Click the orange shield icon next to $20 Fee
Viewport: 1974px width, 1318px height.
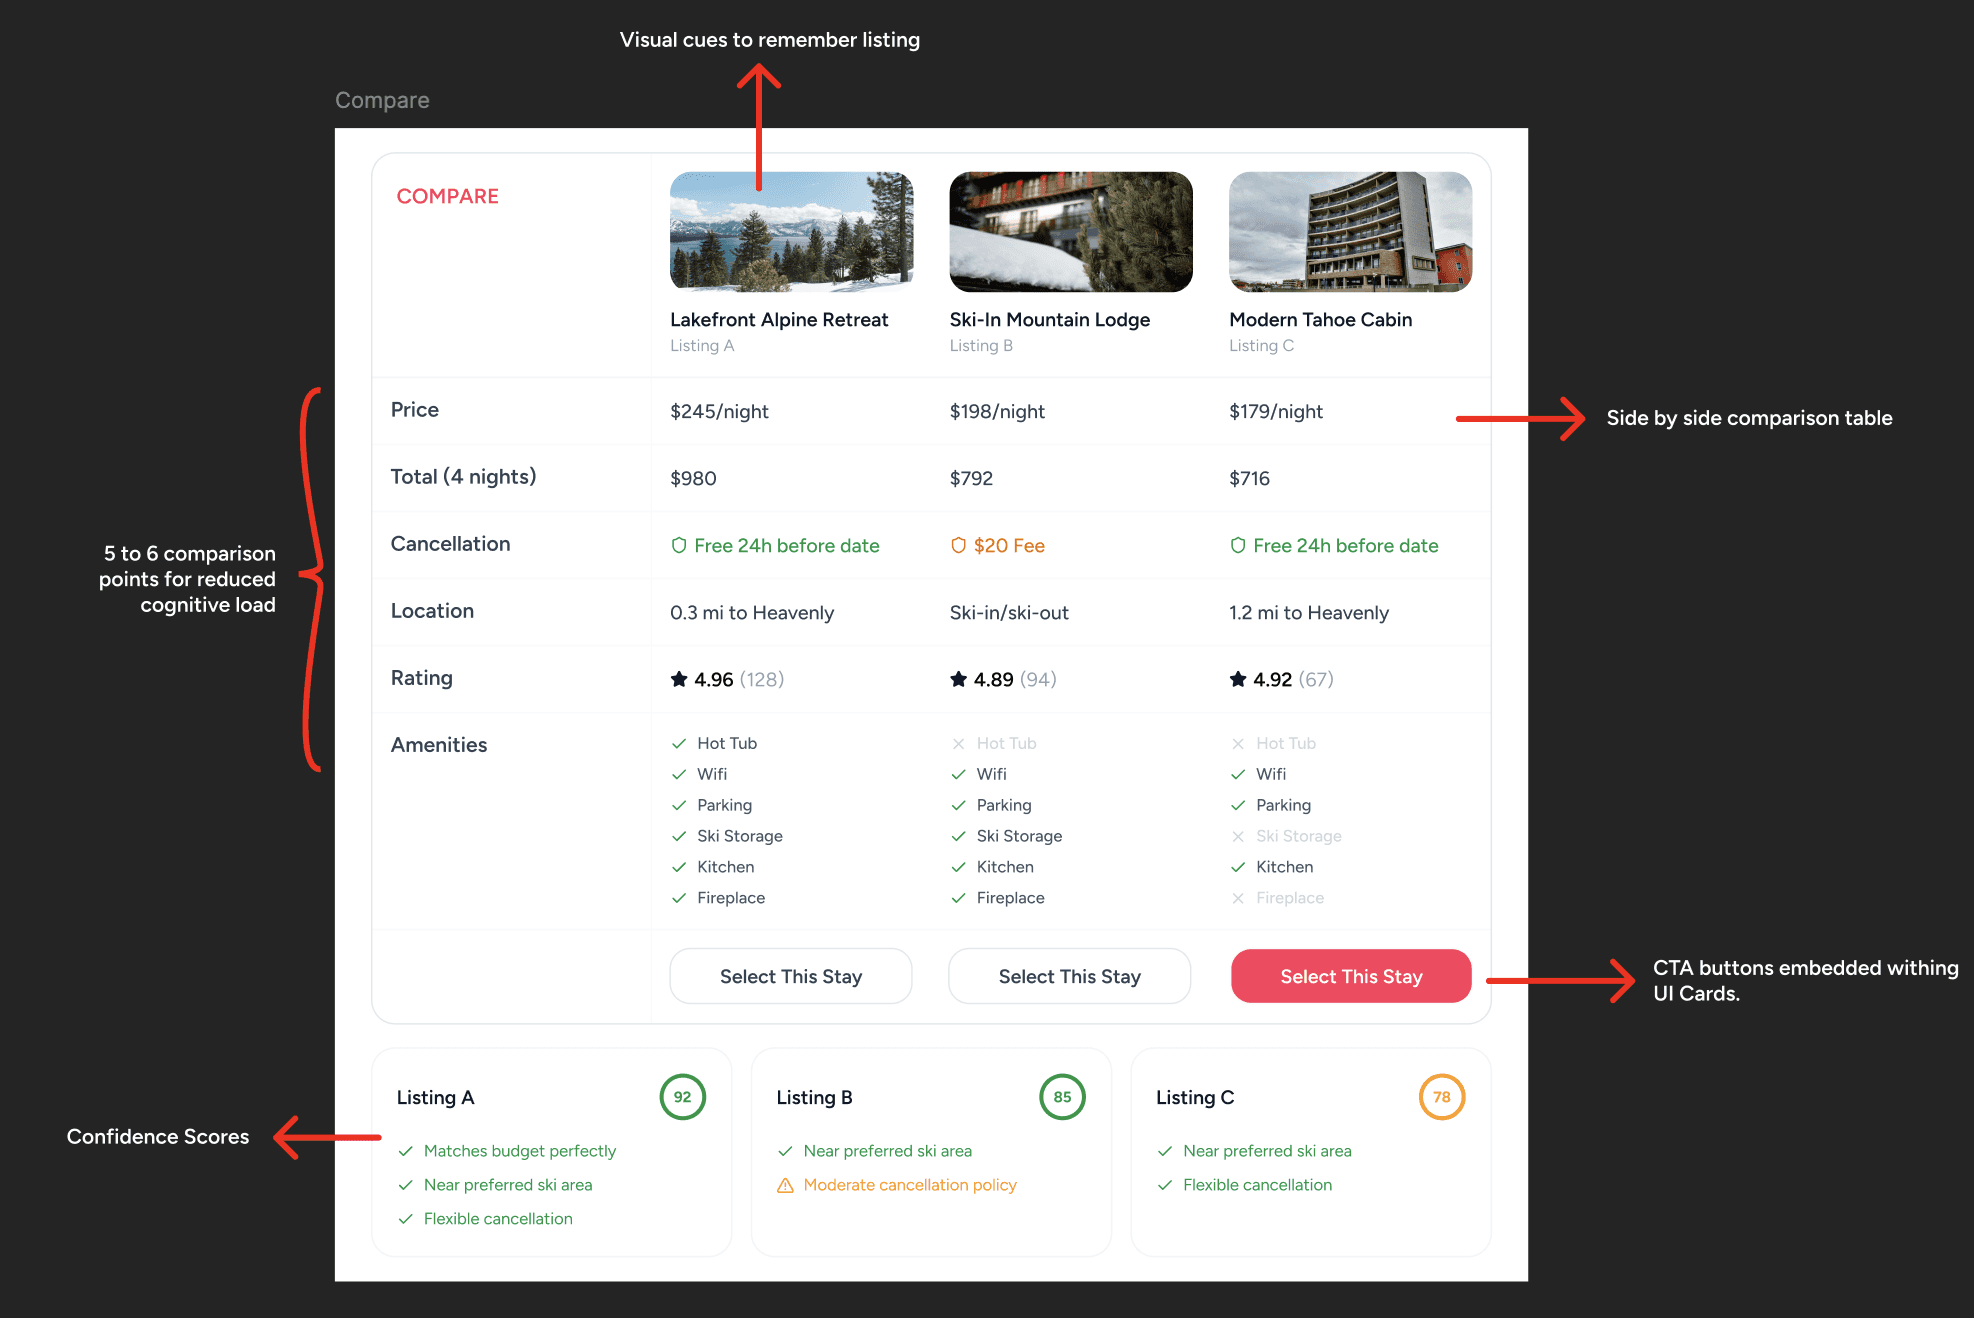pyautogui.click(x=958, y=545)
